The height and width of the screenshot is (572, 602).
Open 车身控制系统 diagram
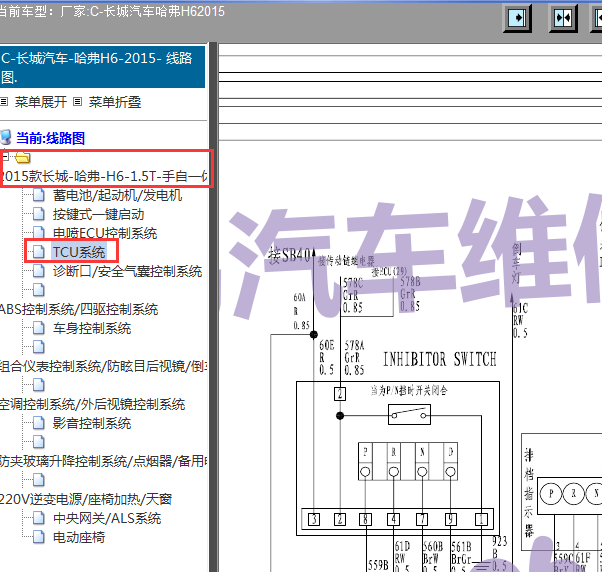pos(92,328)
